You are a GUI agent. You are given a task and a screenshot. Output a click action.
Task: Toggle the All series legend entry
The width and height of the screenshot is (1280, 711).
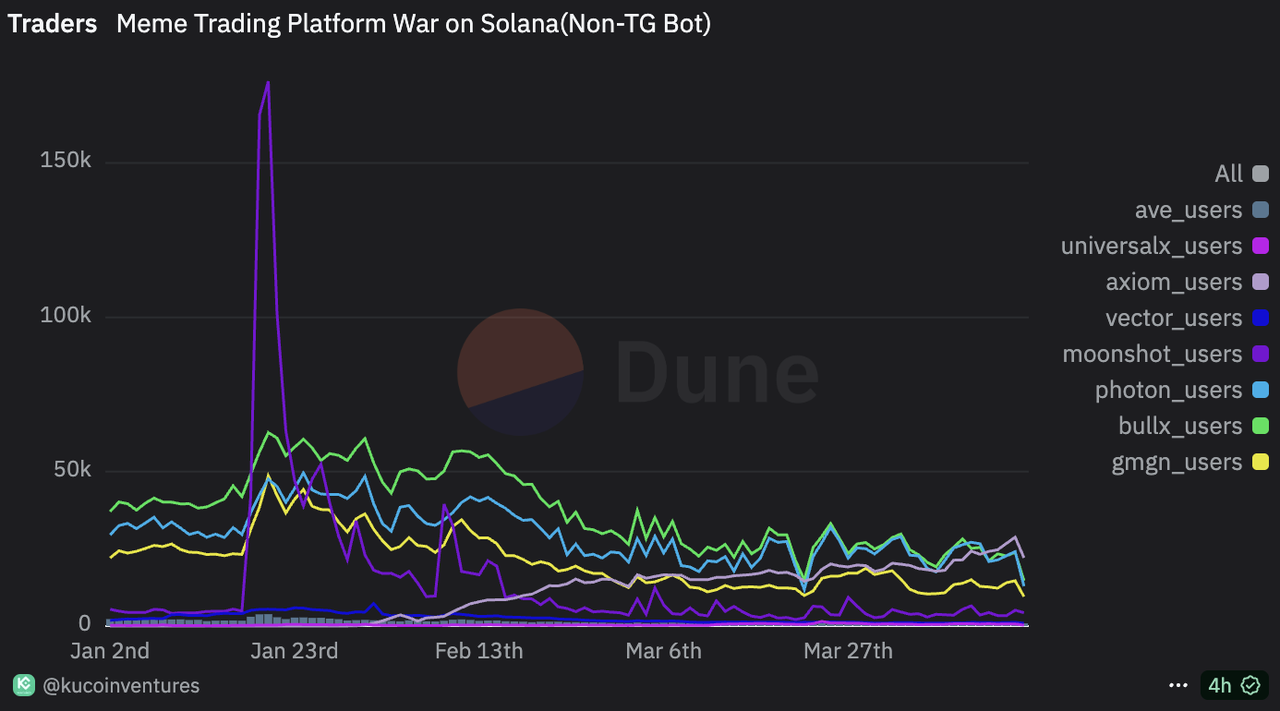(x=1228, y=174)
